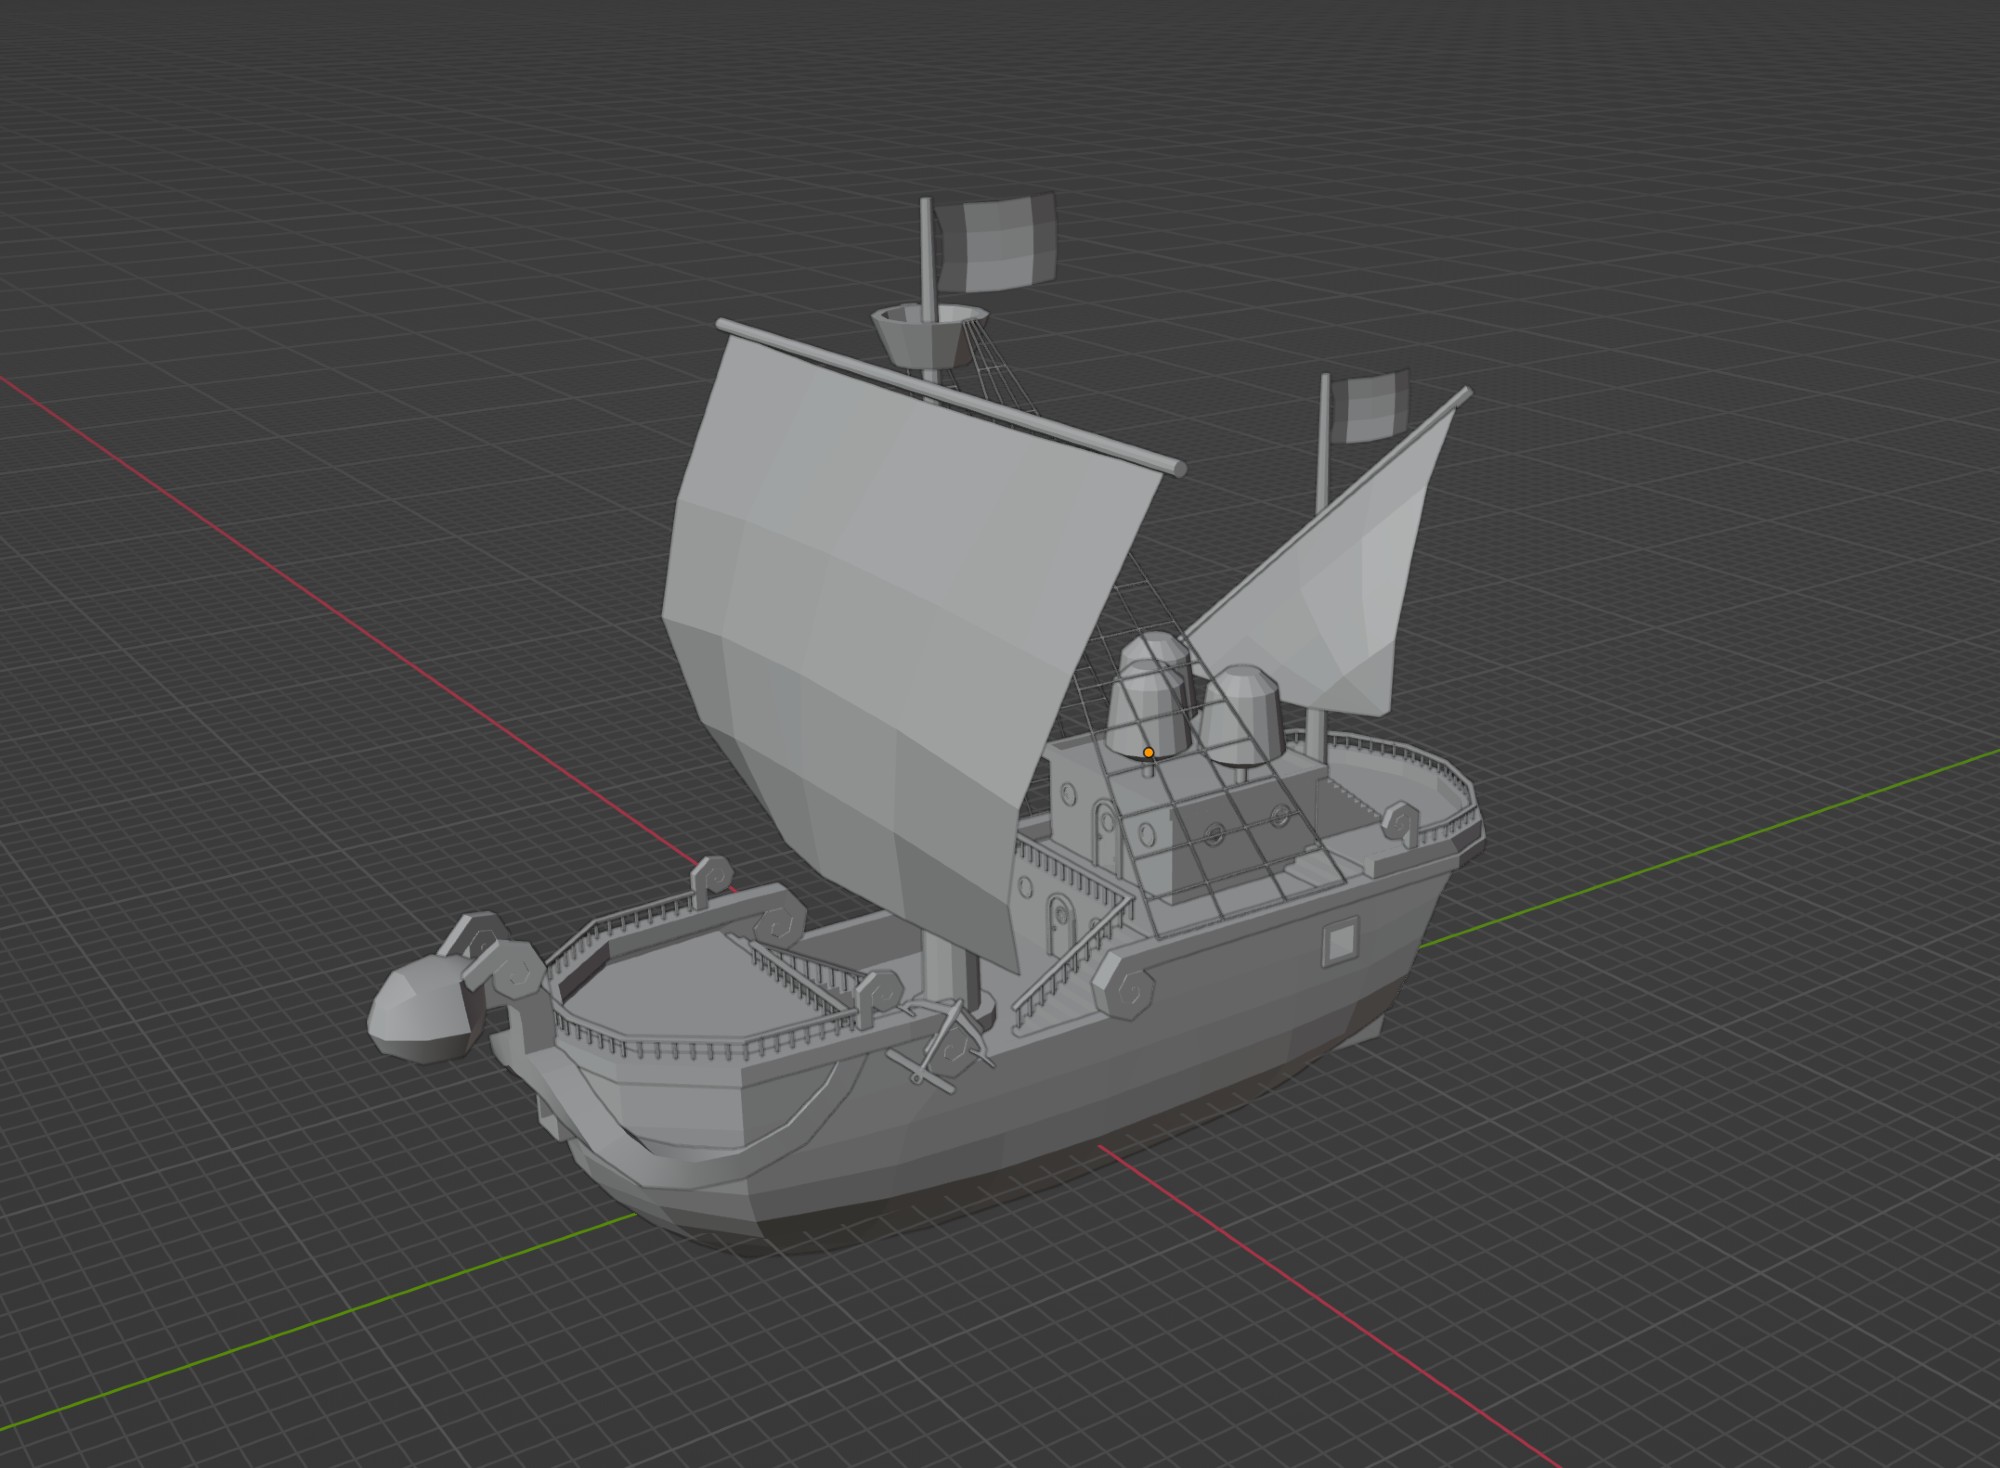
Task: Click the orange object origin dot
Action: [1148, 752]
